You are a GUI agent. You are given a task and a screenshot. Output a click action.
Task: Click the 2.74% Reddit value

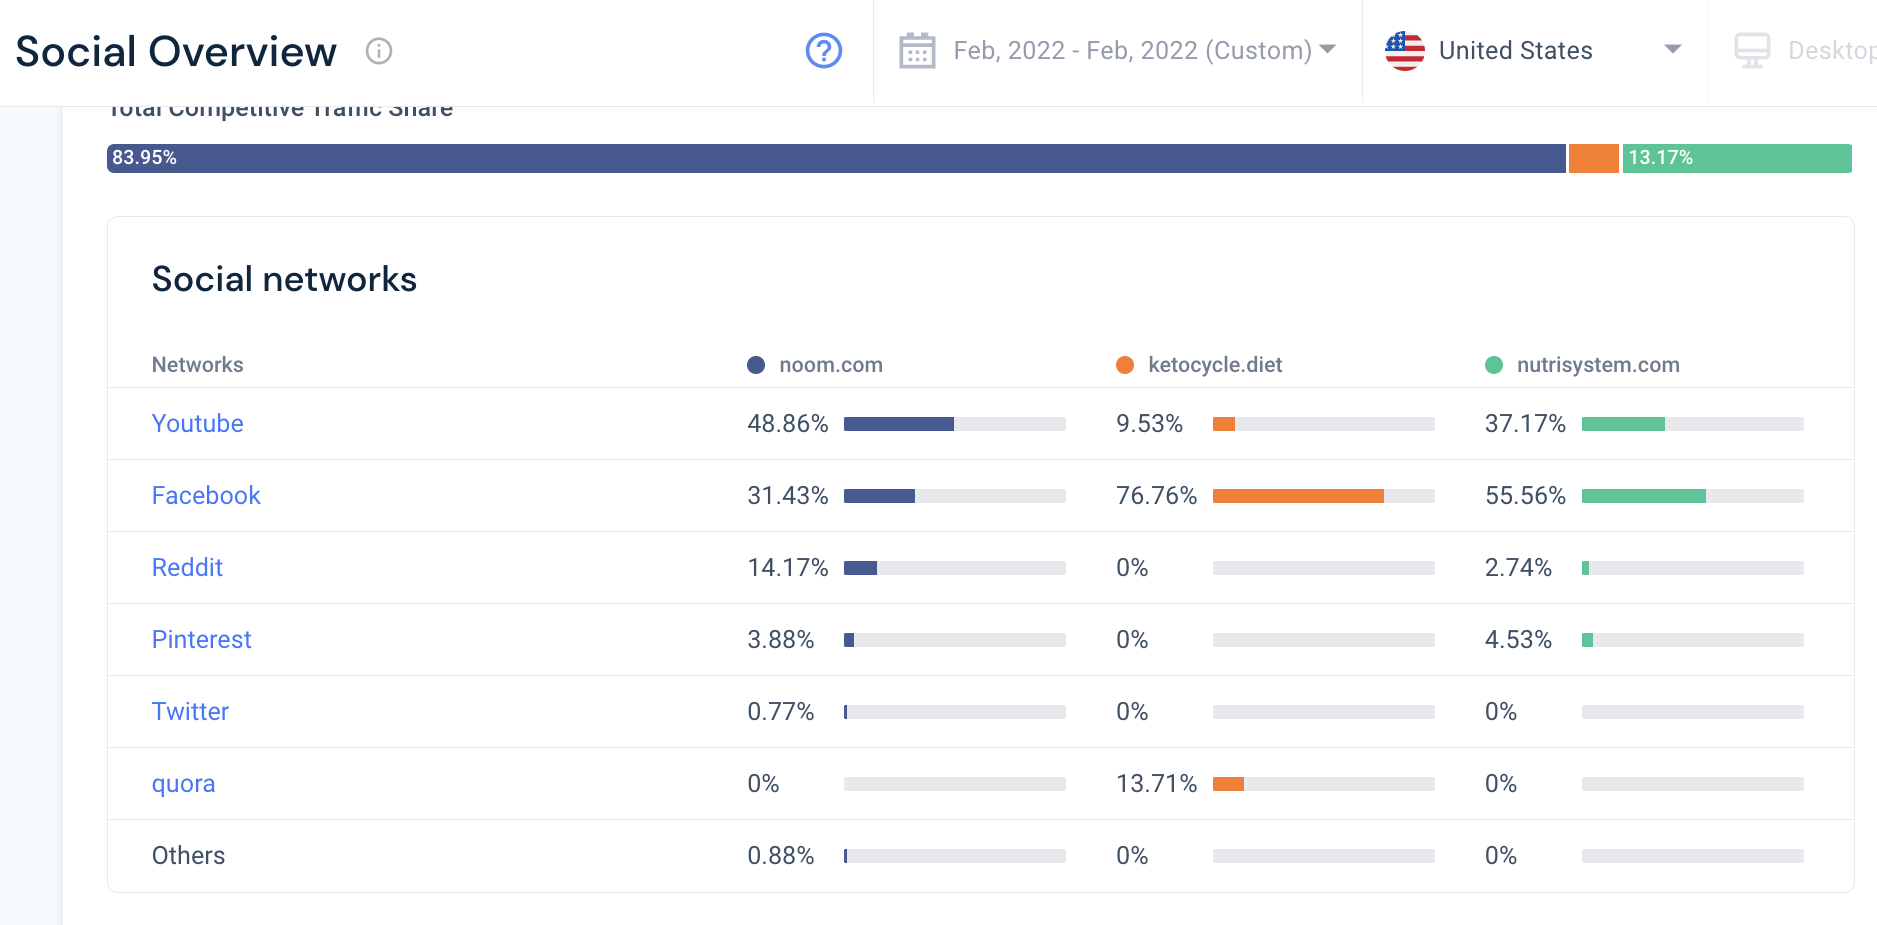tap(1518, 568)
